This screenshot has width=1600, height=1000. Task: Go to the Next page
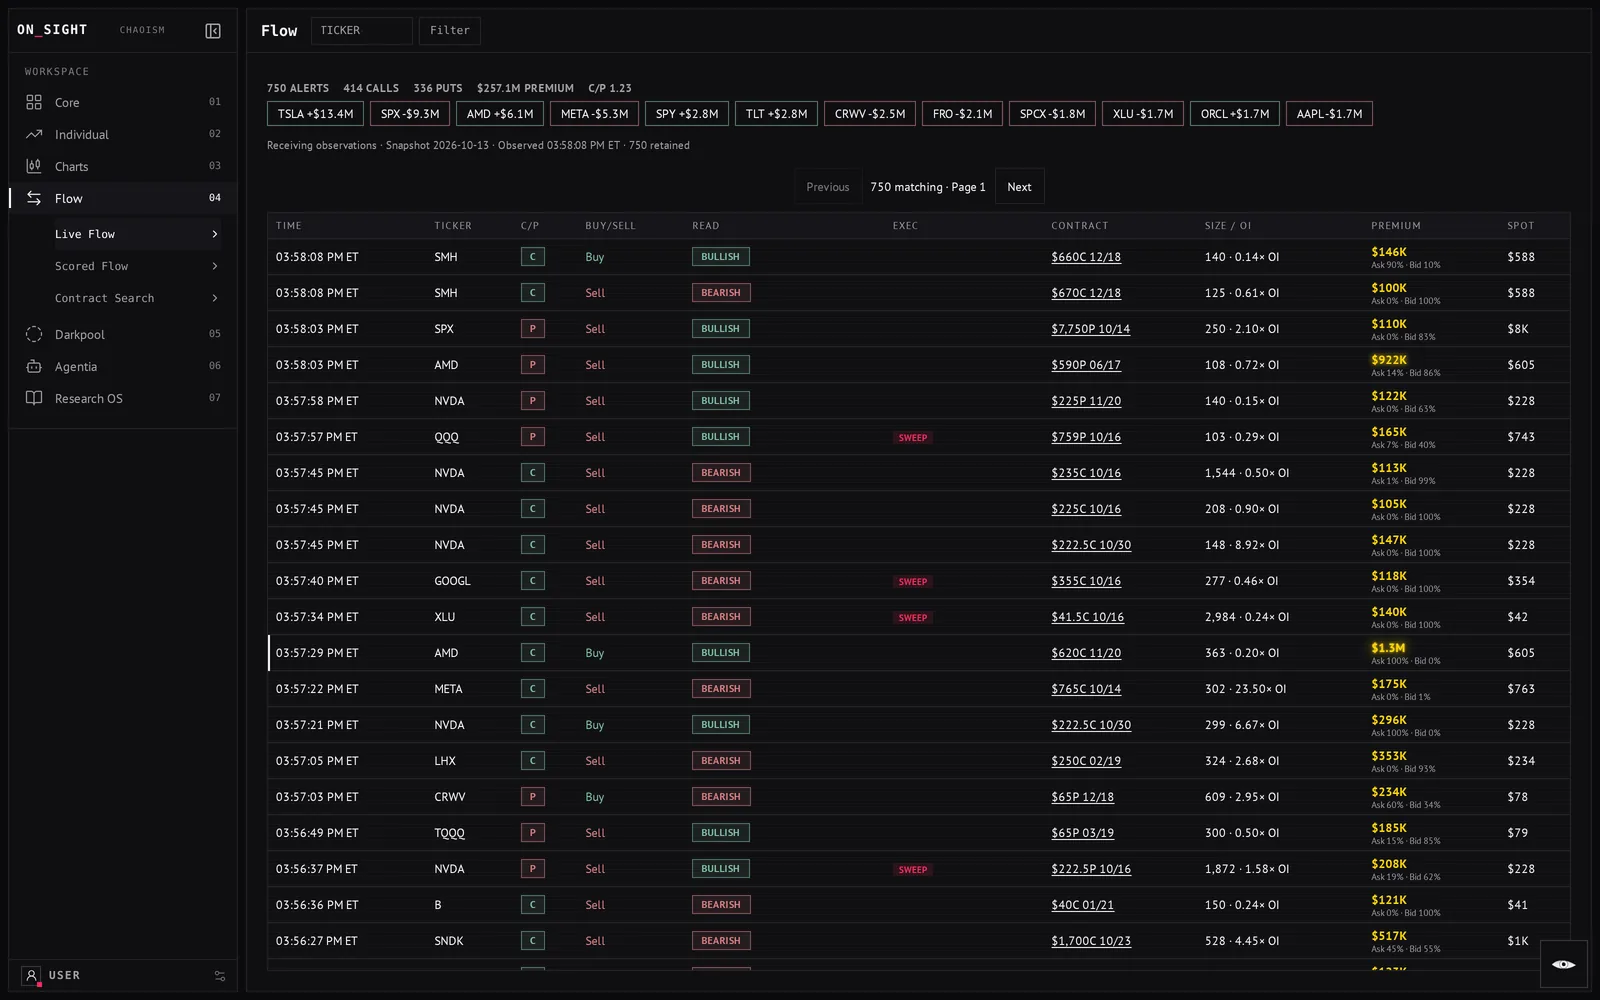[x=1019, y=187]
